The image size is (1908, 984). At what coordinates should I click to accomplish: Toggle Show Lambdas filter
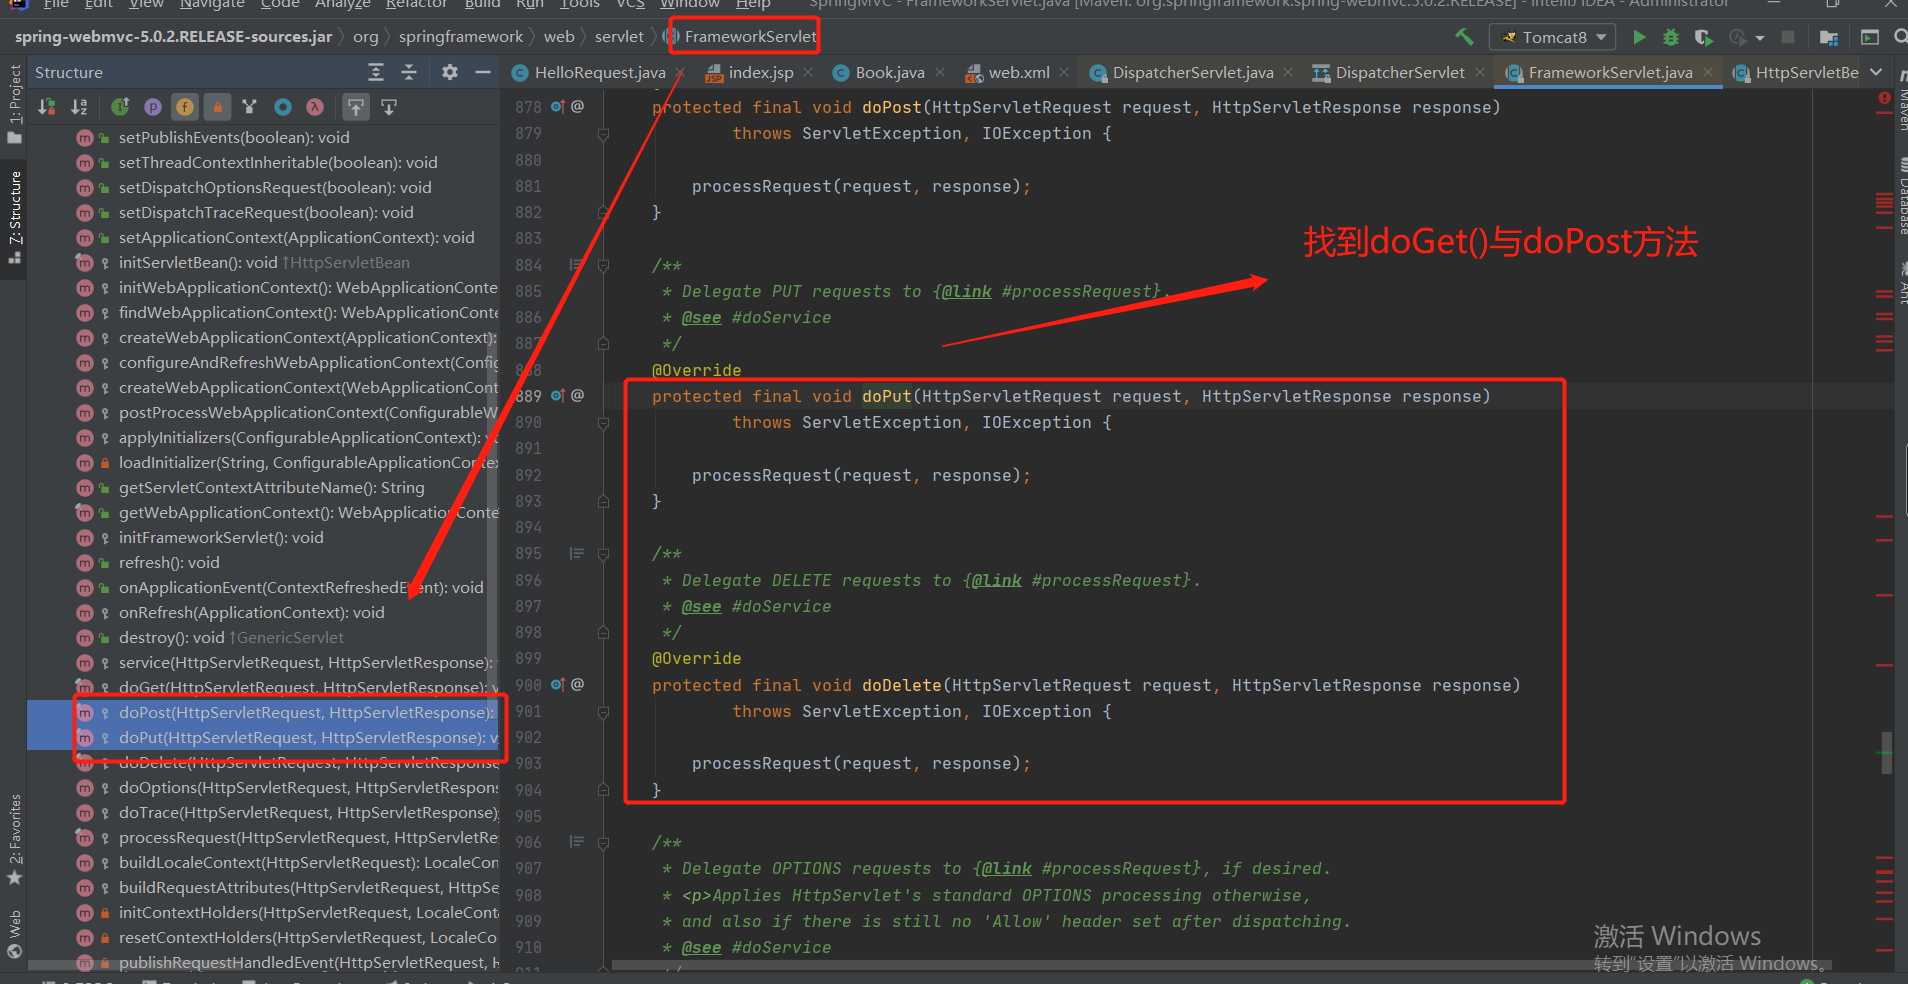[x=315, y=106]
